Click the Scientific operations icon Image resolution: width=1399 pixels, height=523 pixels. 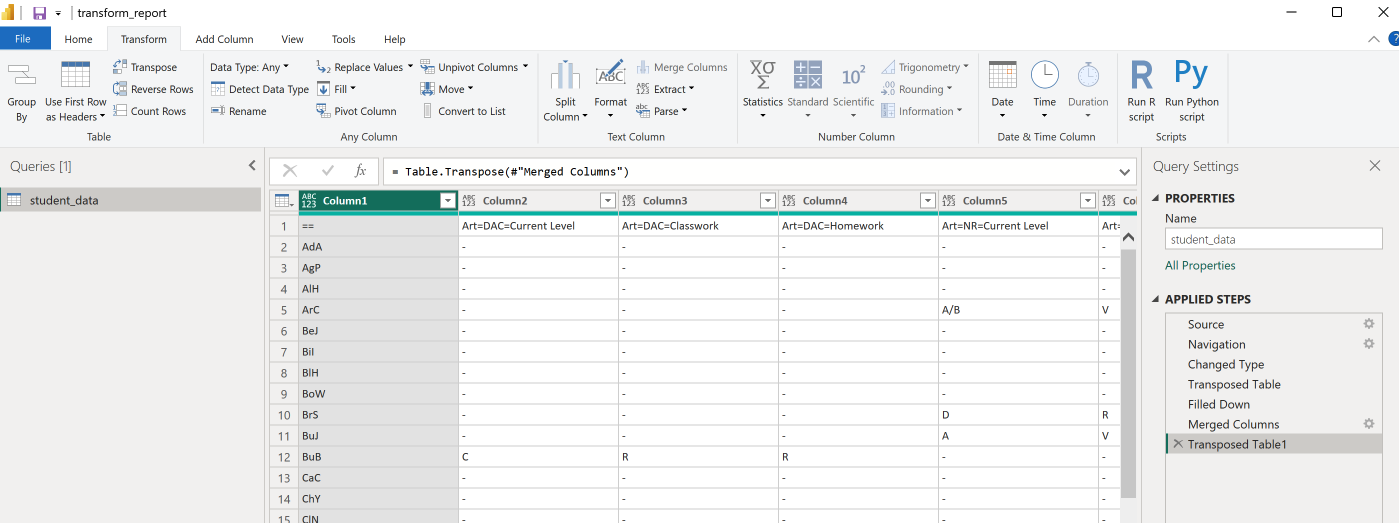tap(853, 75)
